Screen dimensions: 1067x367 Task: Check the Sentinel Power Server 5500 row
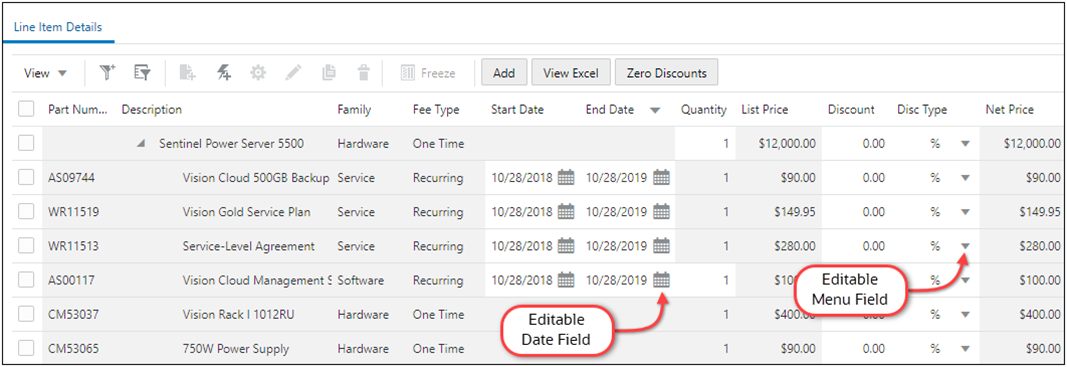(x=26, y=144)
